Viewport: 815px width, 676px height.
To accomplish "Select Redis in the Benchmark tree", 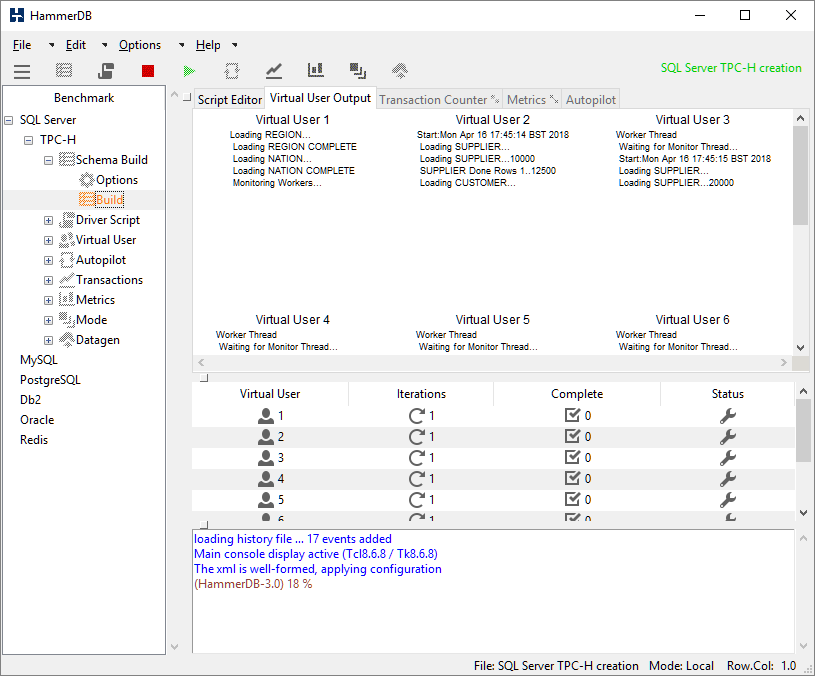I will (34, 440).
